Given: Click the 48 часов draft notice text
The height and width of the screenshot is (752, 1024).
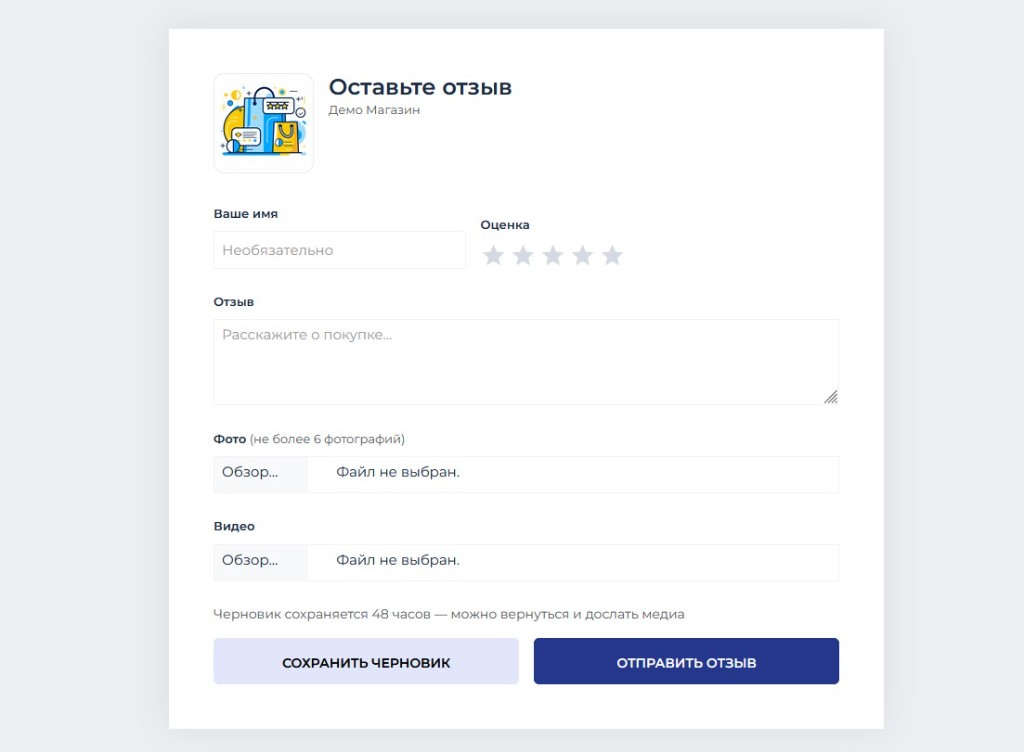Looking at the screenshot, I should [449, 614].
